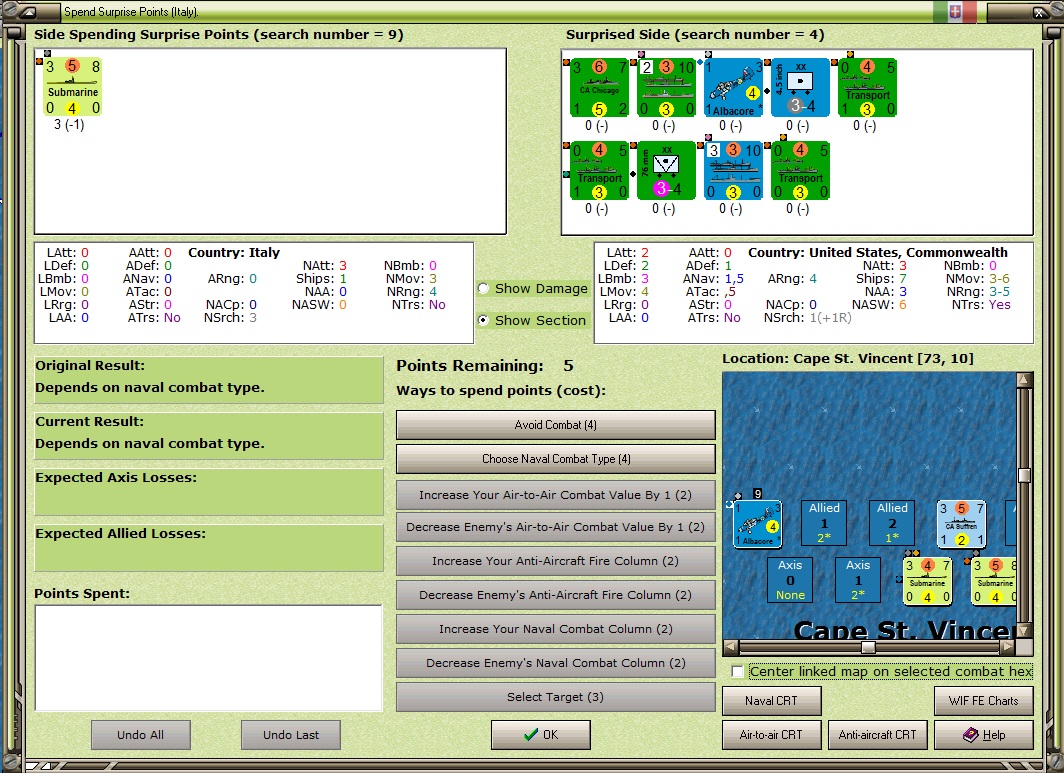Select the Italian Submarine unit counter

click(x=73, y=87)
